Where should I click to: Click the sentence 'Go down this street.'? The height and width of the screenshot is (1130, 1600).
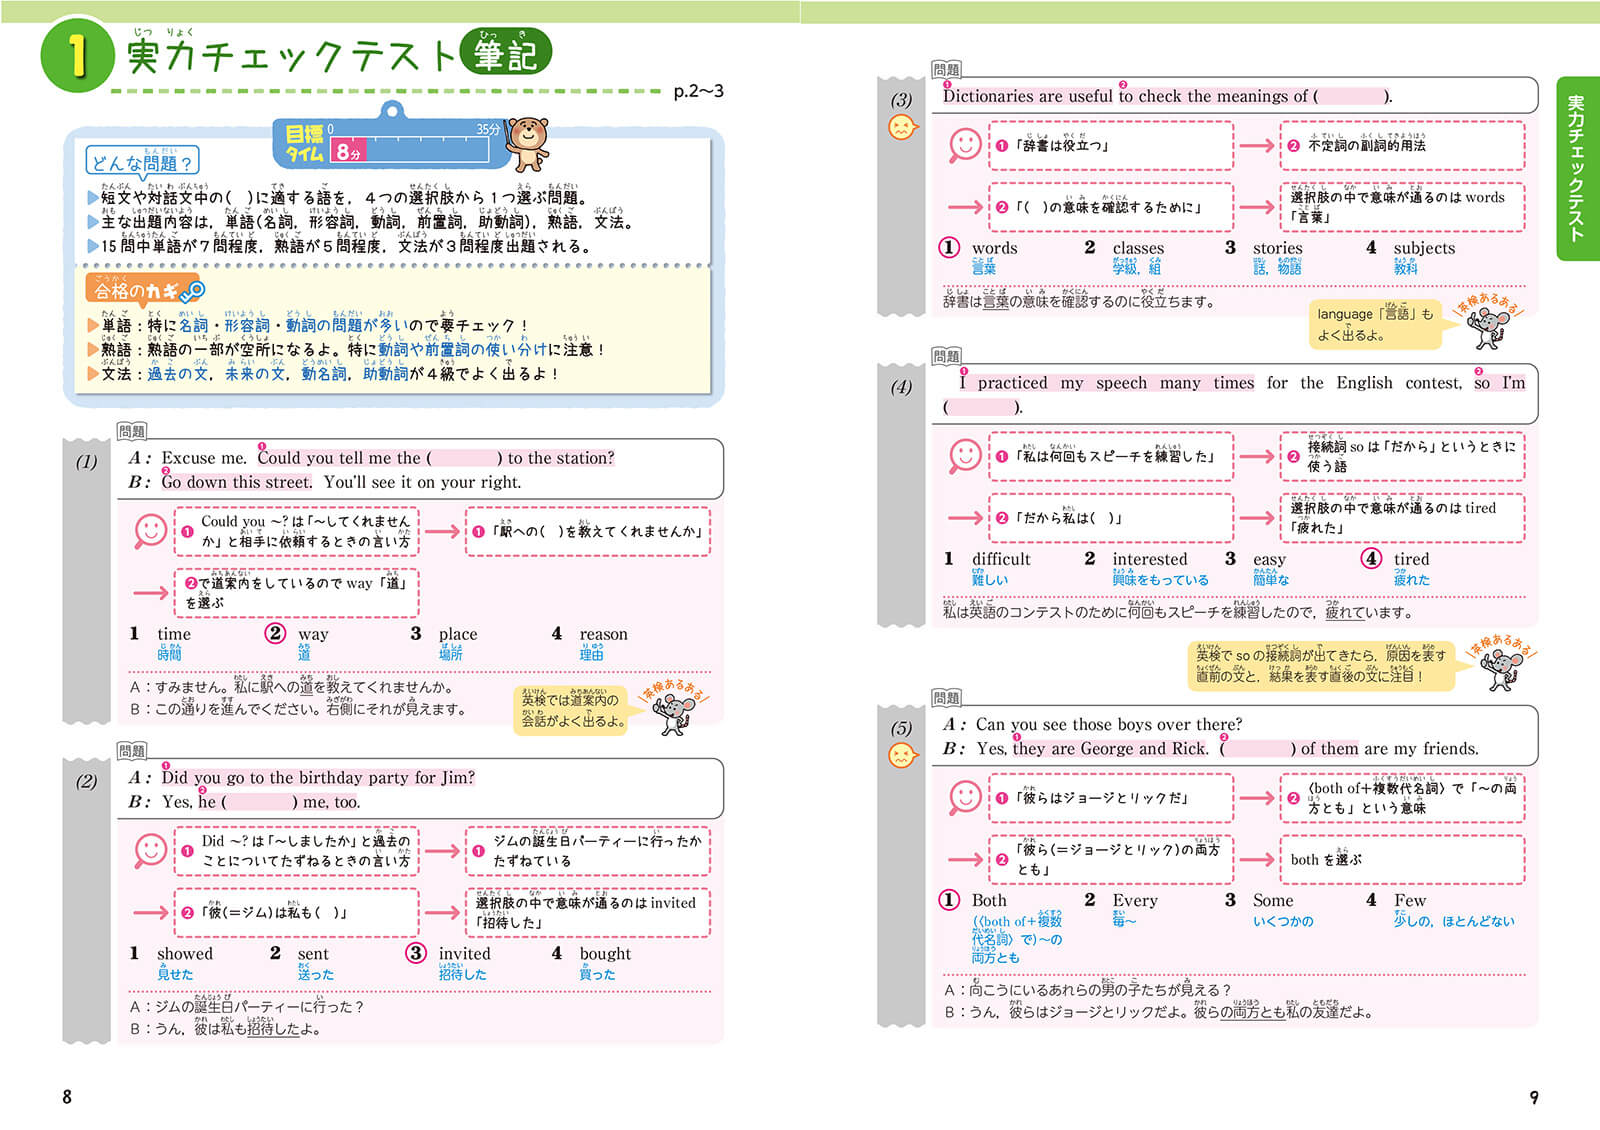237,482
